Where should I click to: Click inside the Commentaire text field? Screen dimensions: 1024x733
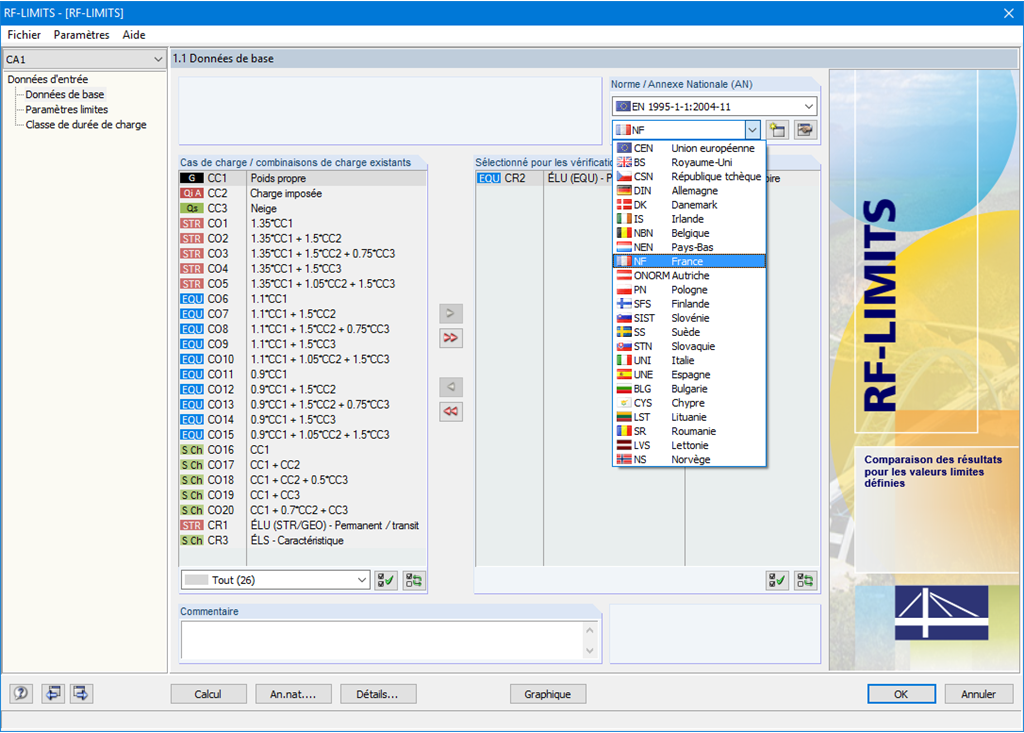pos(383,640)
